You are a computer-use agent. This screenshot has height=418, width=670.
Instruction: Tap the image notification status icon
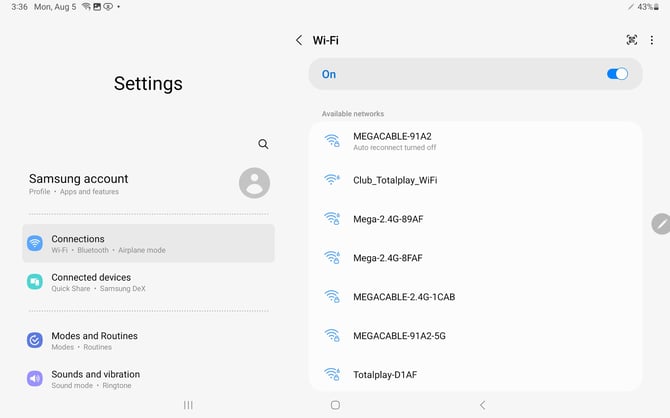point(97,6)
